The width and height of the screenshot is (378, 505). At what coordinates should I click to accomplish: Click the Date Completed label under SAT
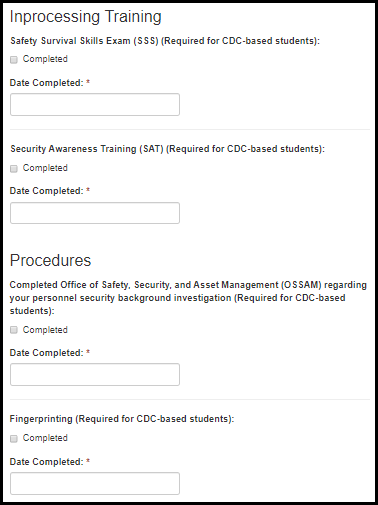tap(46, 191)
